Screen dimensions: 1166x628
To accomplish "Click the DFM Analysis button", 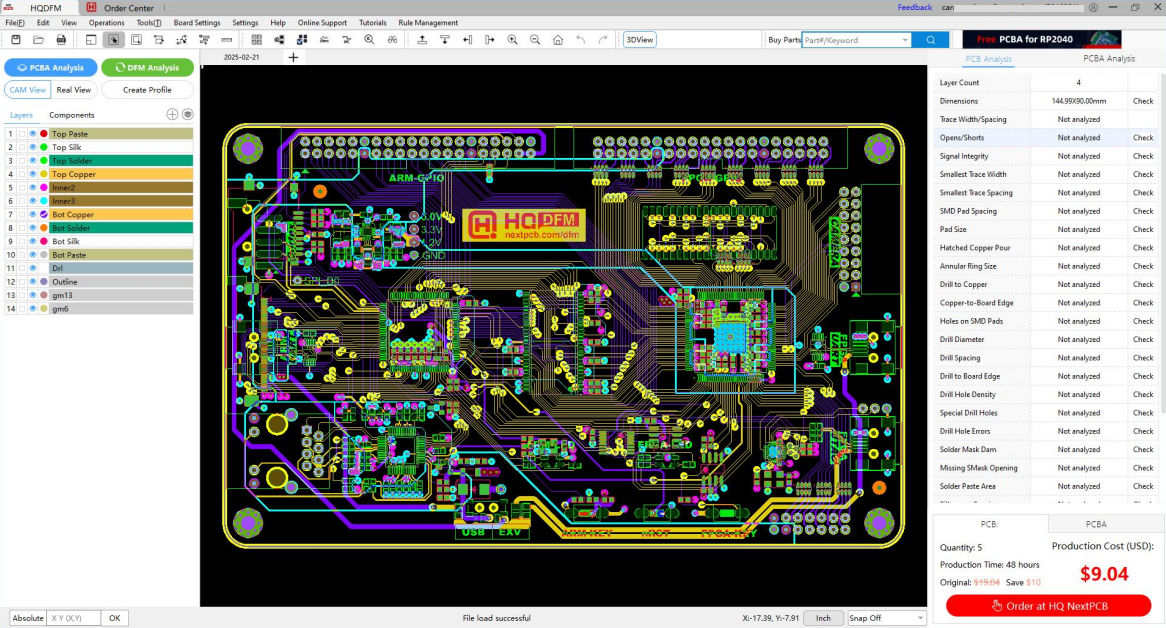I will coord(147,68).
